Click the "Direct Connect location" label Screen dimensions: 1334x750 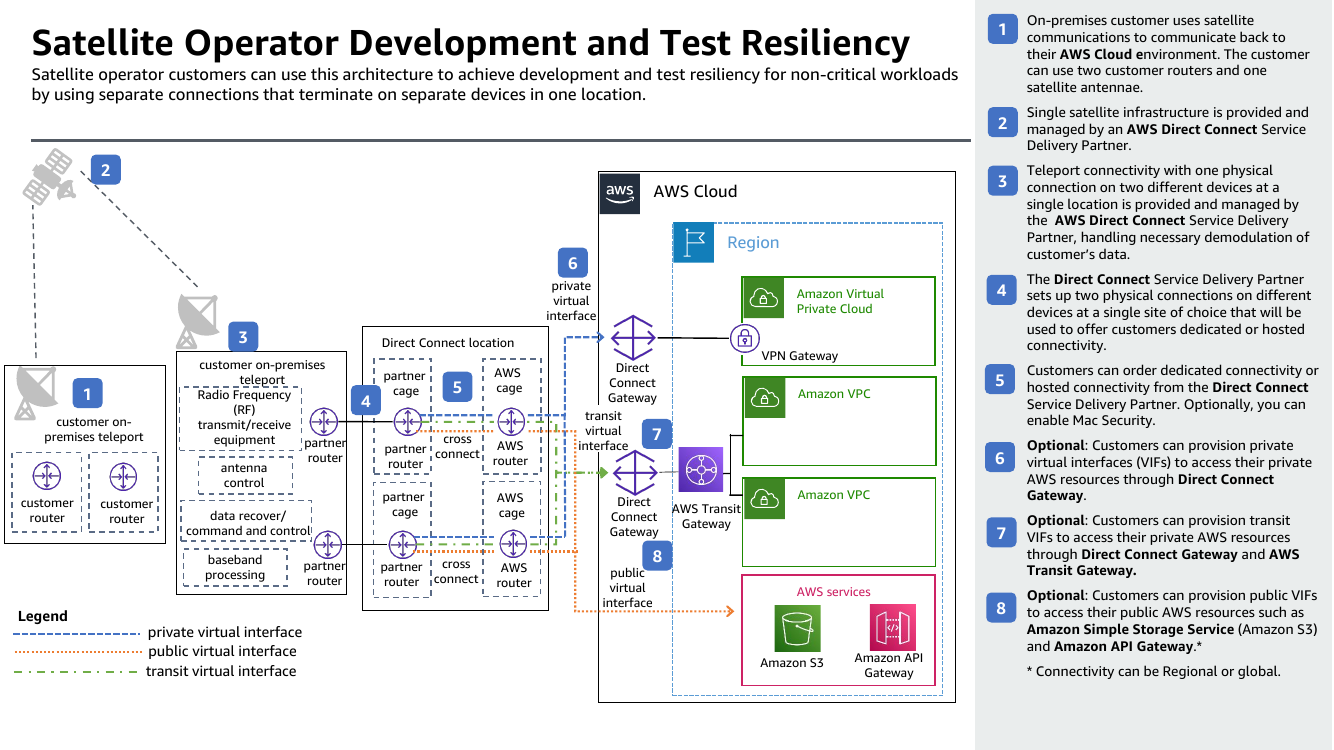pos(448,342)
